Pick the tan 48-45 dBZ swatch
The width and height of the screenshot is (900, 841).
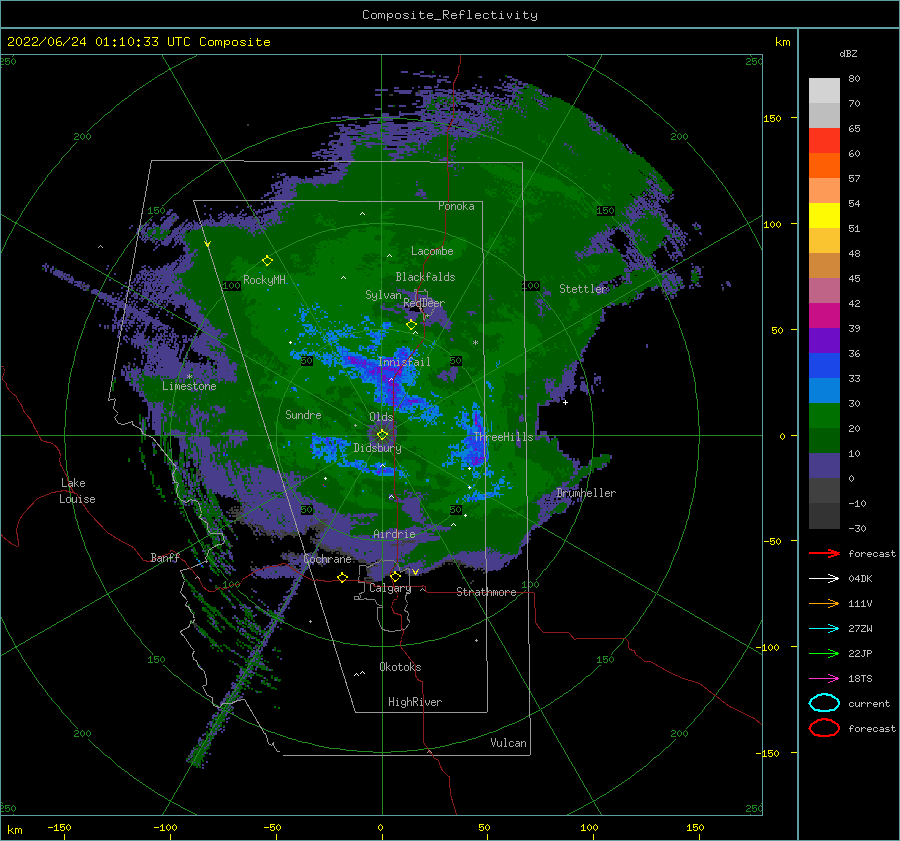824,265
